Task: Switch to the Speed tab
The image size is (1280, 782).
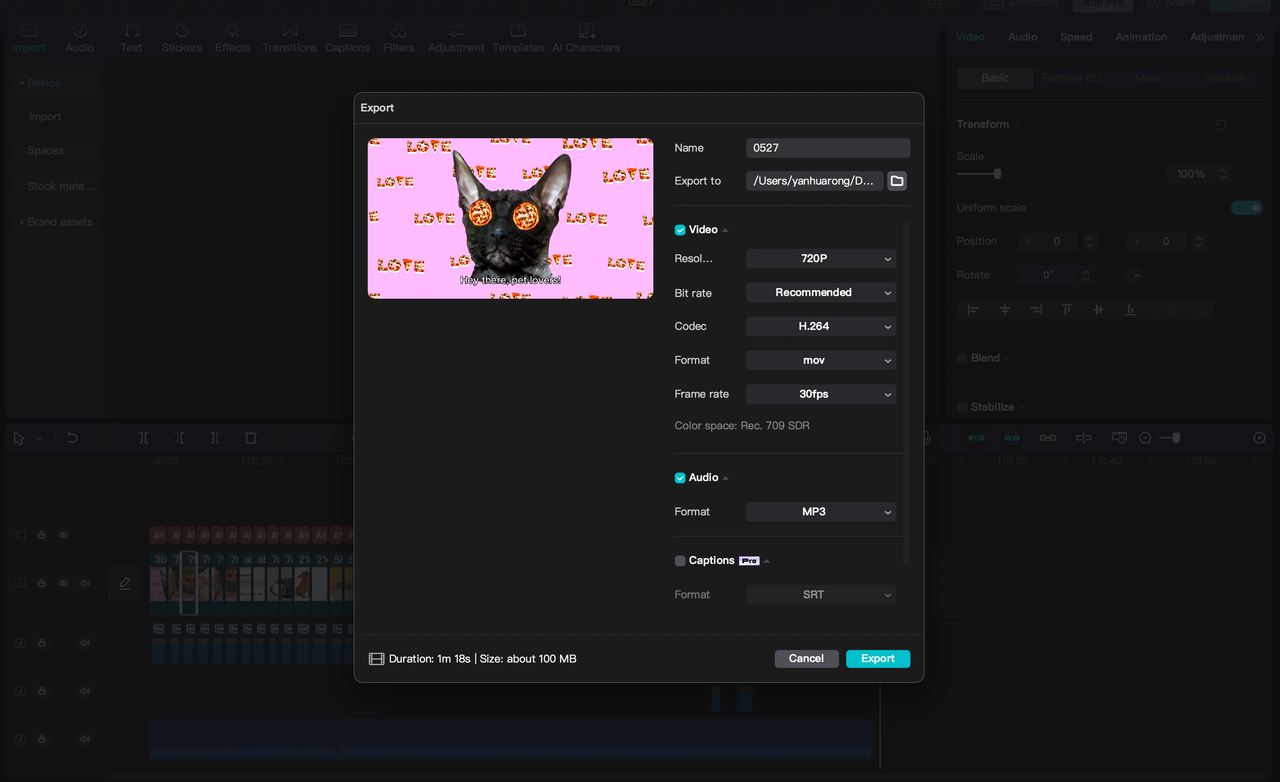Action: (x=1076, y=37)
